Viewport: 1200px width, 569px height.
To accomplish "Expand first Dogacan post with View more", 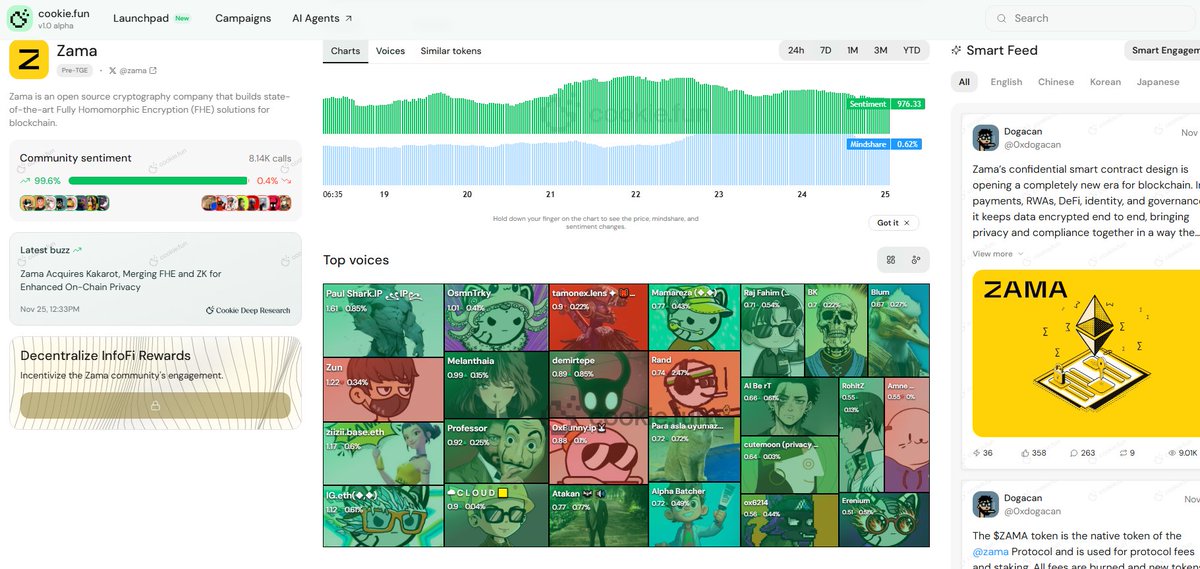I will pos(997,254).
